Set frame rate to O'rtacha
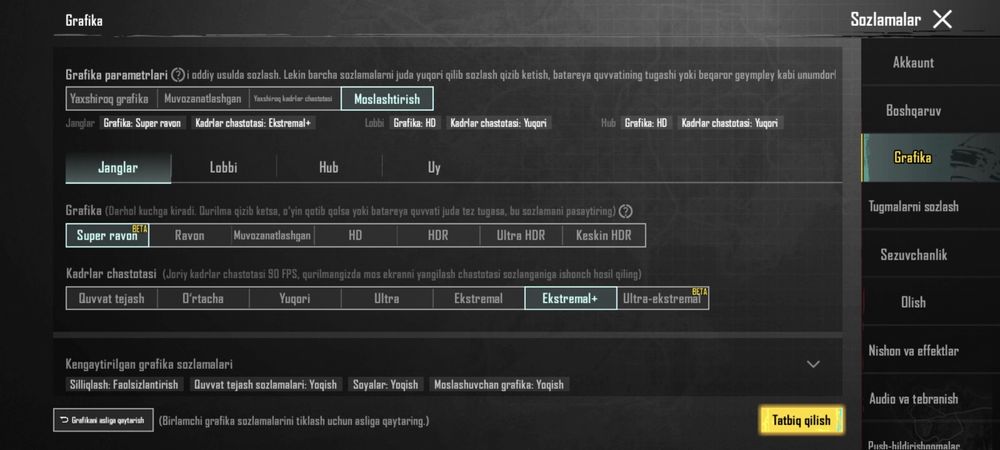This screenshot has height=450, width=1000. (x=203, y=298)
